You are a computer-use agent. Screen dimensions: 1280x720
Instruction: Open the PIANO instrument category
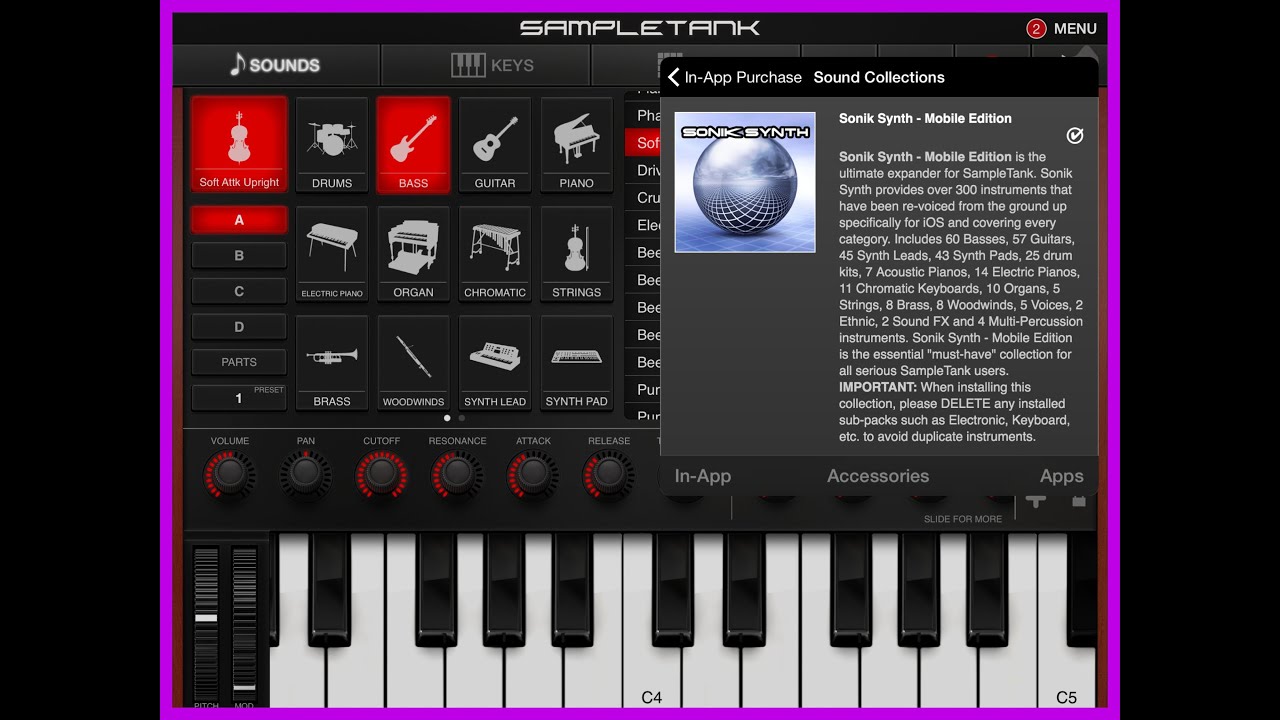[x=577, y=145]
